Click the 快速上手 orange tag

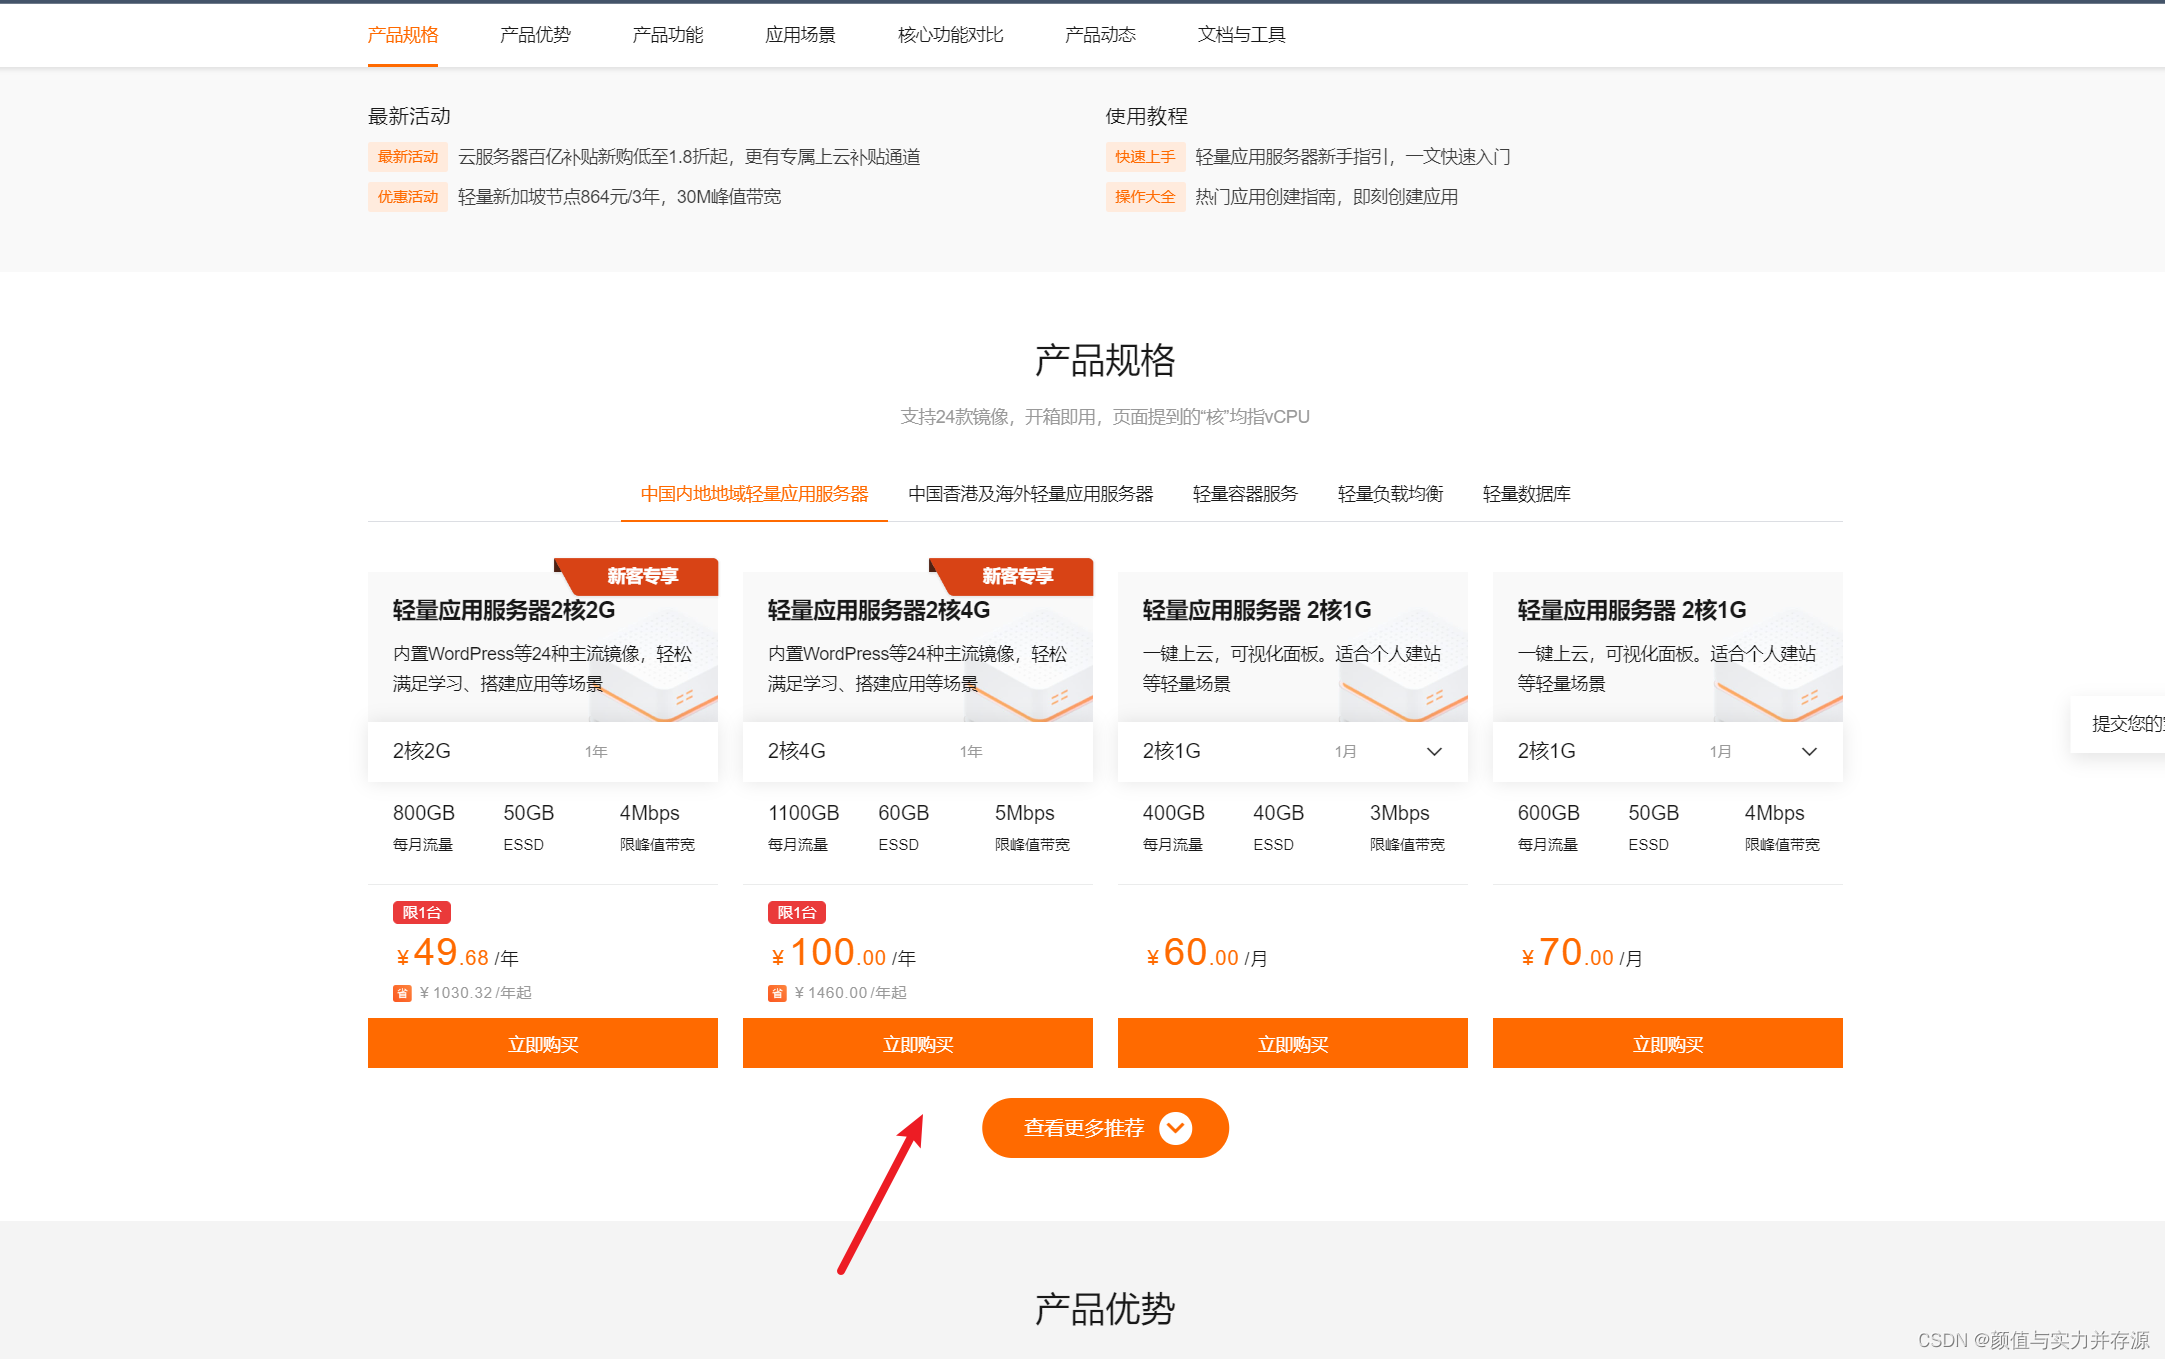[1144, 156]
